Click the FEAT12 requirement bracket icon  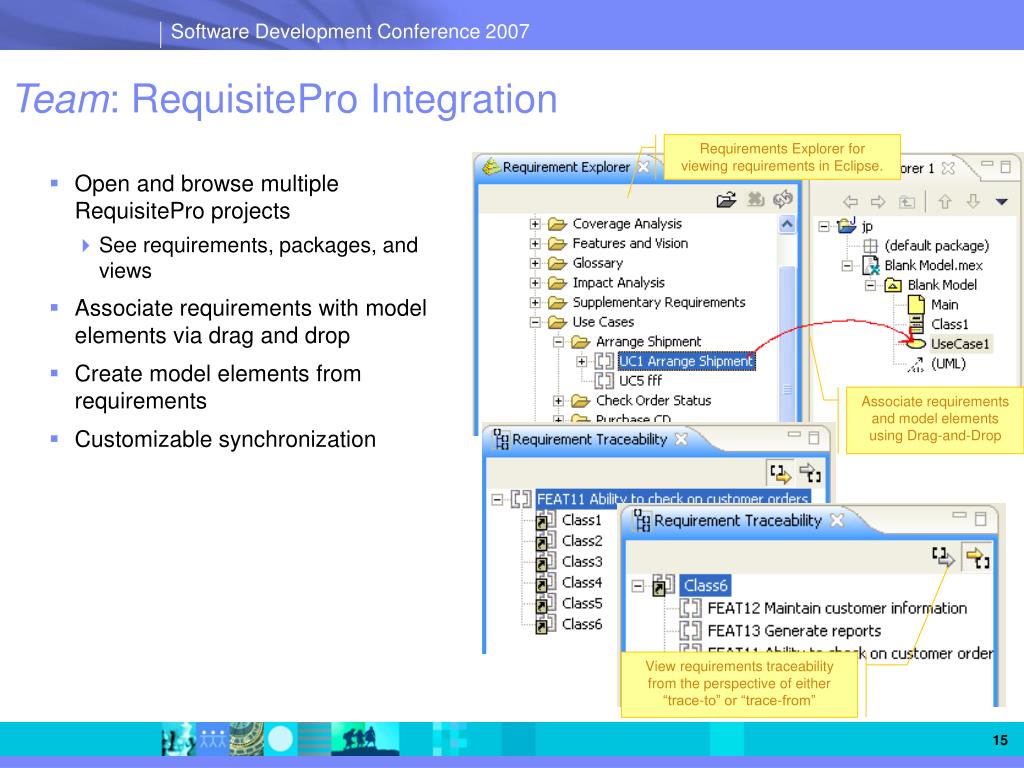point(690,608)
